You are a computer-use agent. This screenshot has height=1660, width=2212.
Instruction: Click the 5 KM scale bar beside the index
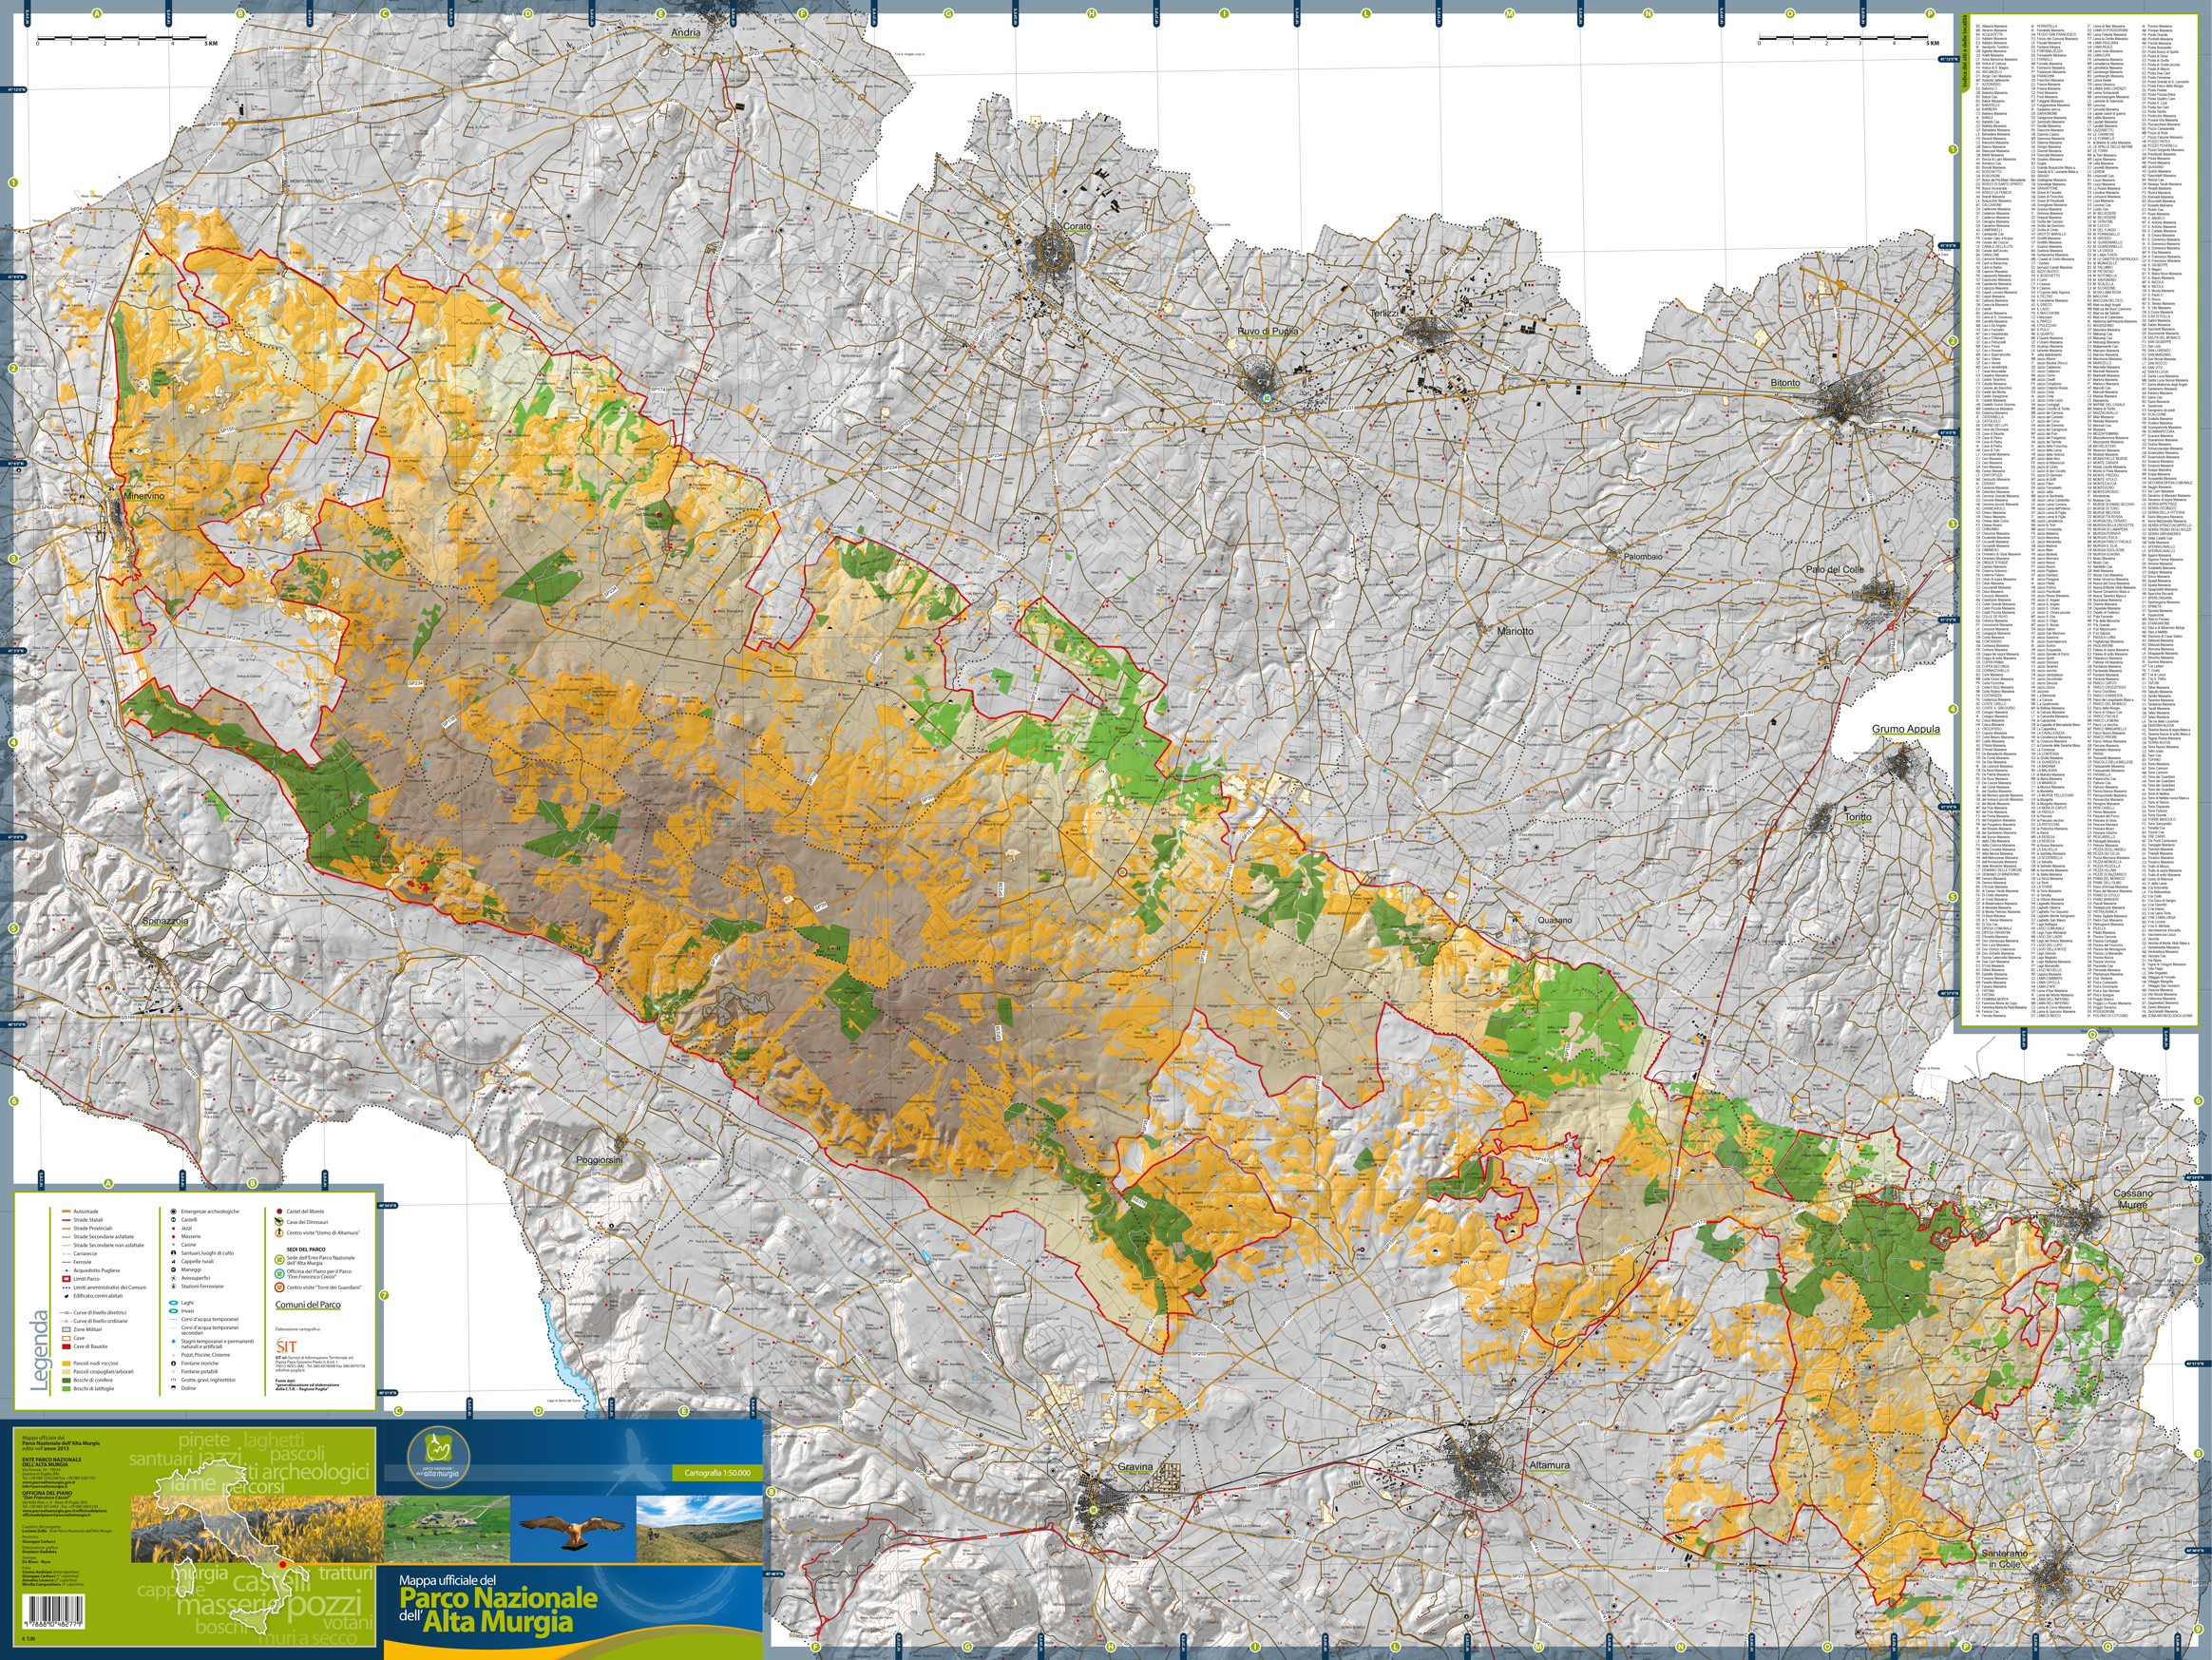coord(1850,41)
